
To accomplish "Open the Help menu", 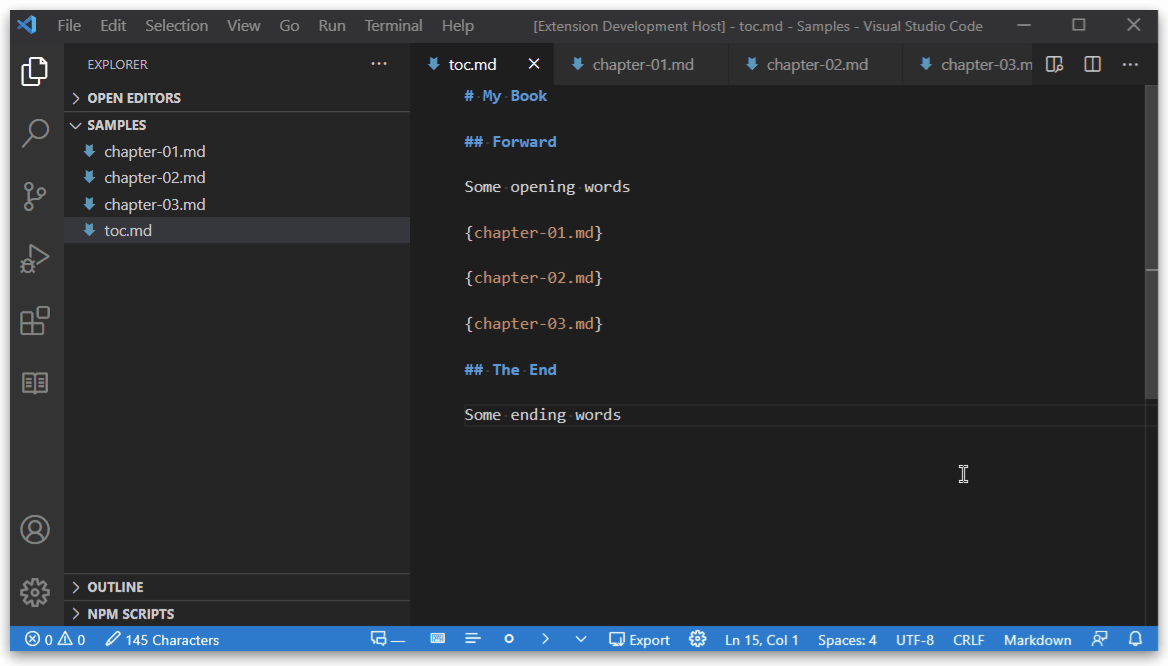I will [x=457, y=25].
